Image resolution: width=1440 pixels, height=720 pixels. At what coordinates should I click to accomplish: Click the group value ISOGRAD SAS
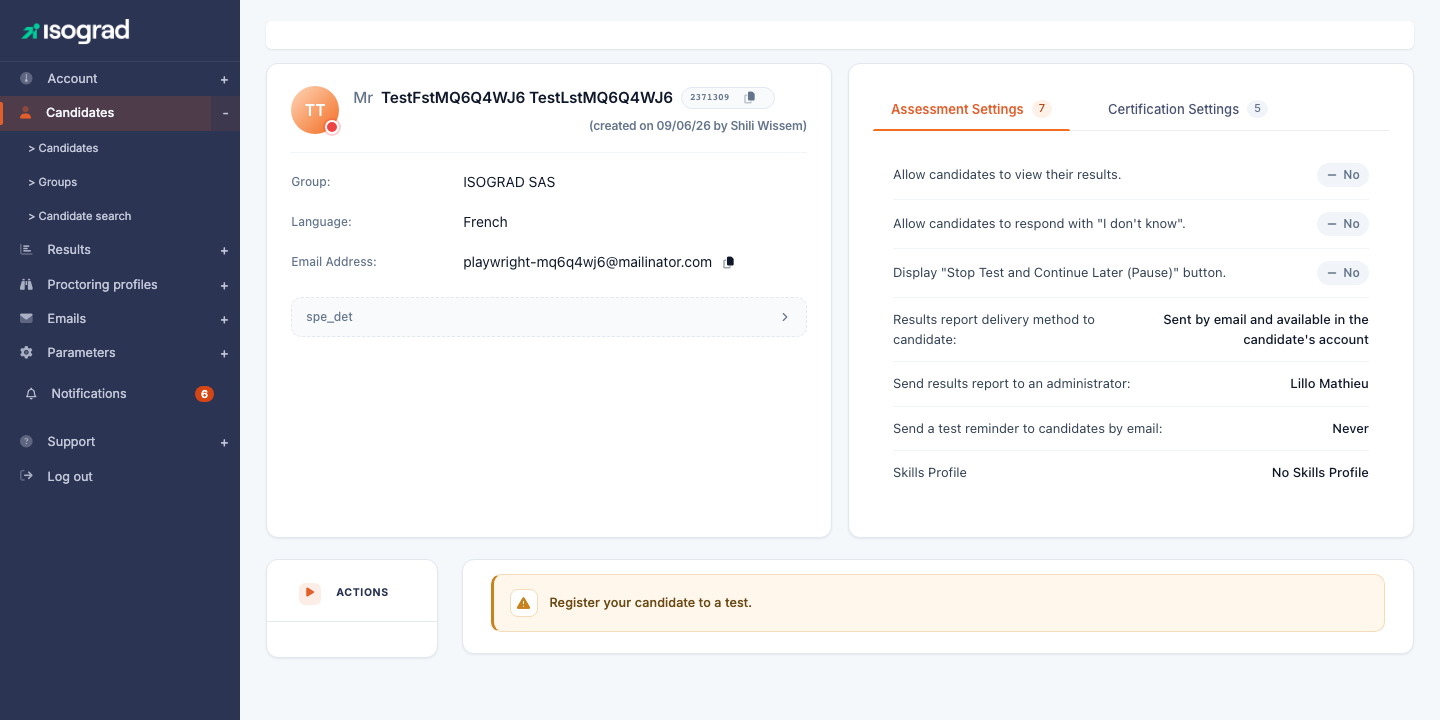(509, 182)
